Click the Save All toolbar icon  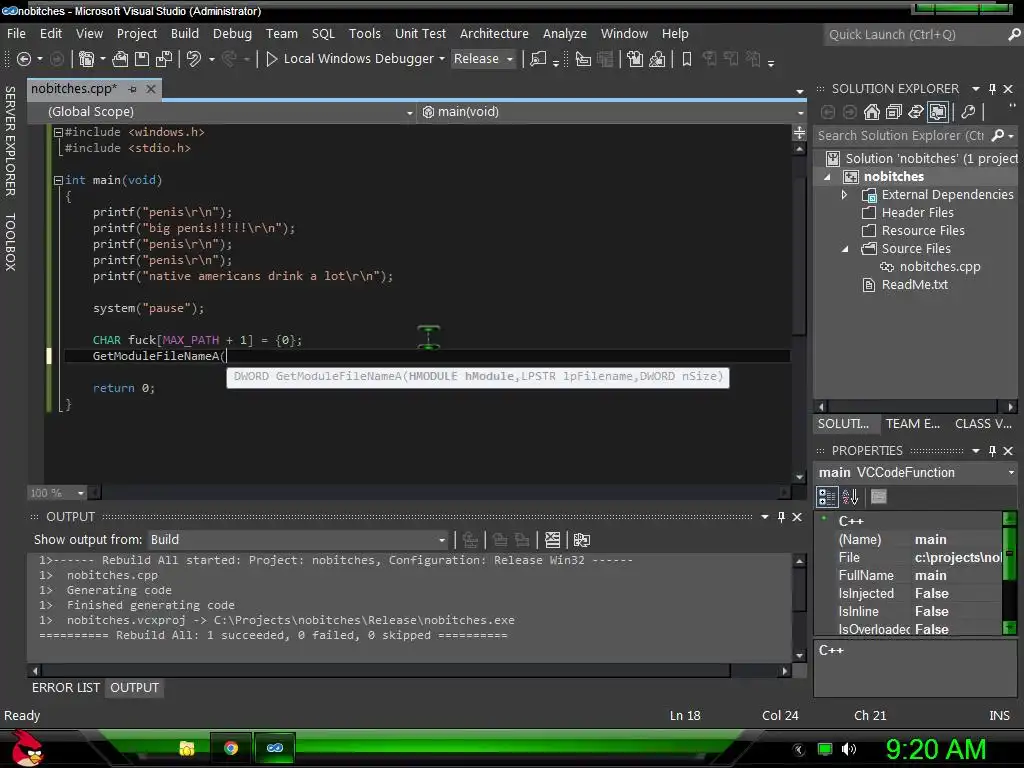click(164, 59)
